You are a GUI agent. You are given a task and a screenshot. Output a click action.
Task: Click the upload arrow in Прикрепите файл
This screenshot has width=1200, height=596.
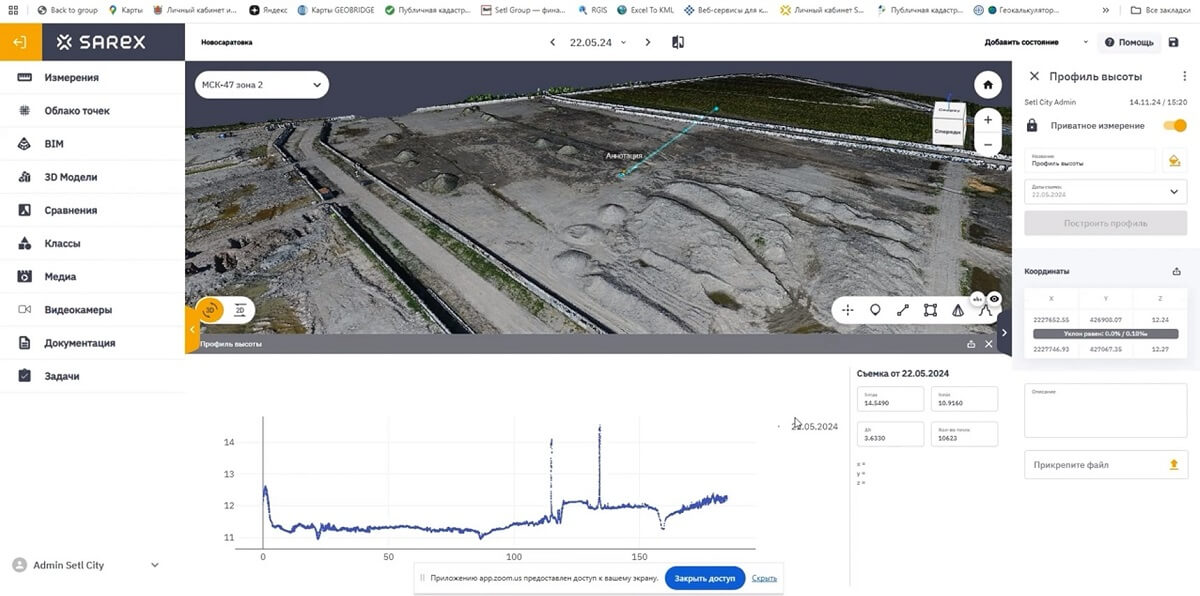pos(1174,464)
